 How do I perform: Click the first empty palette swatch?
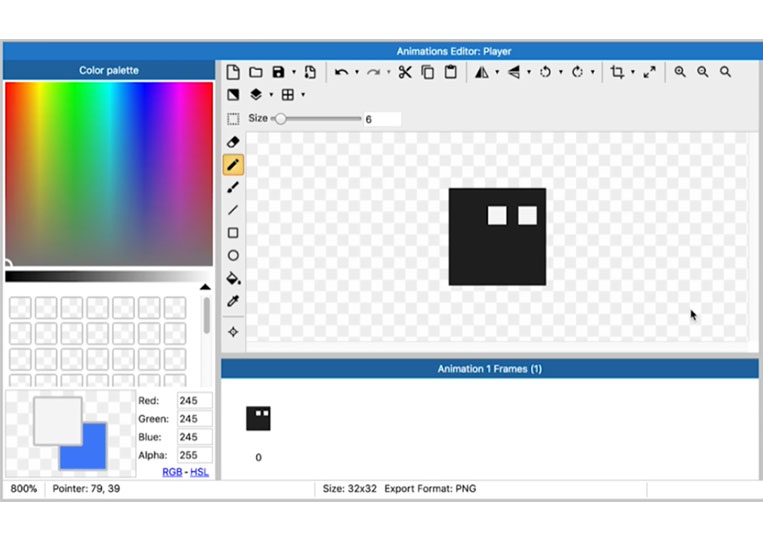point(20,308)
